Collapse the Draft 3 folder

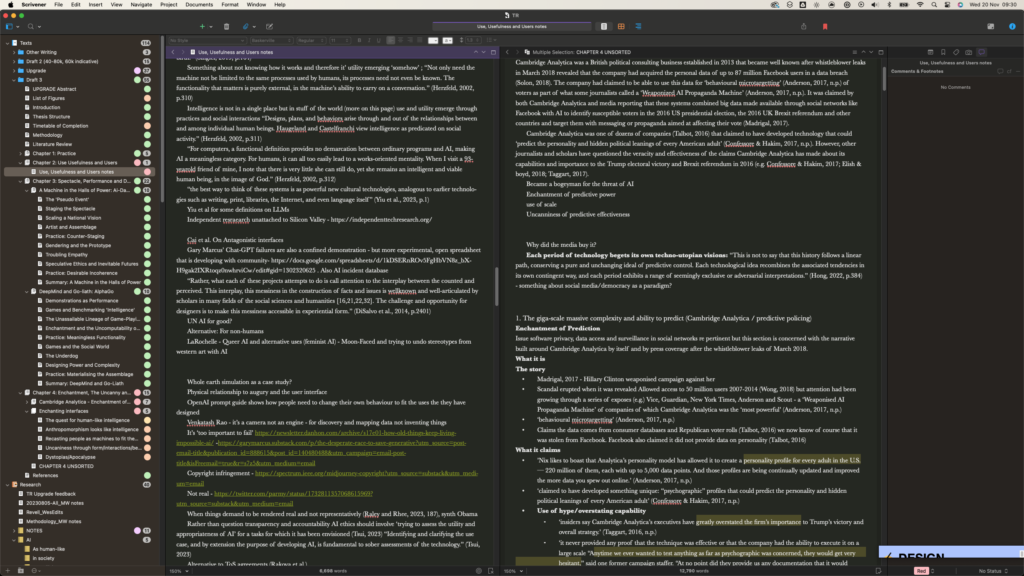14,80
